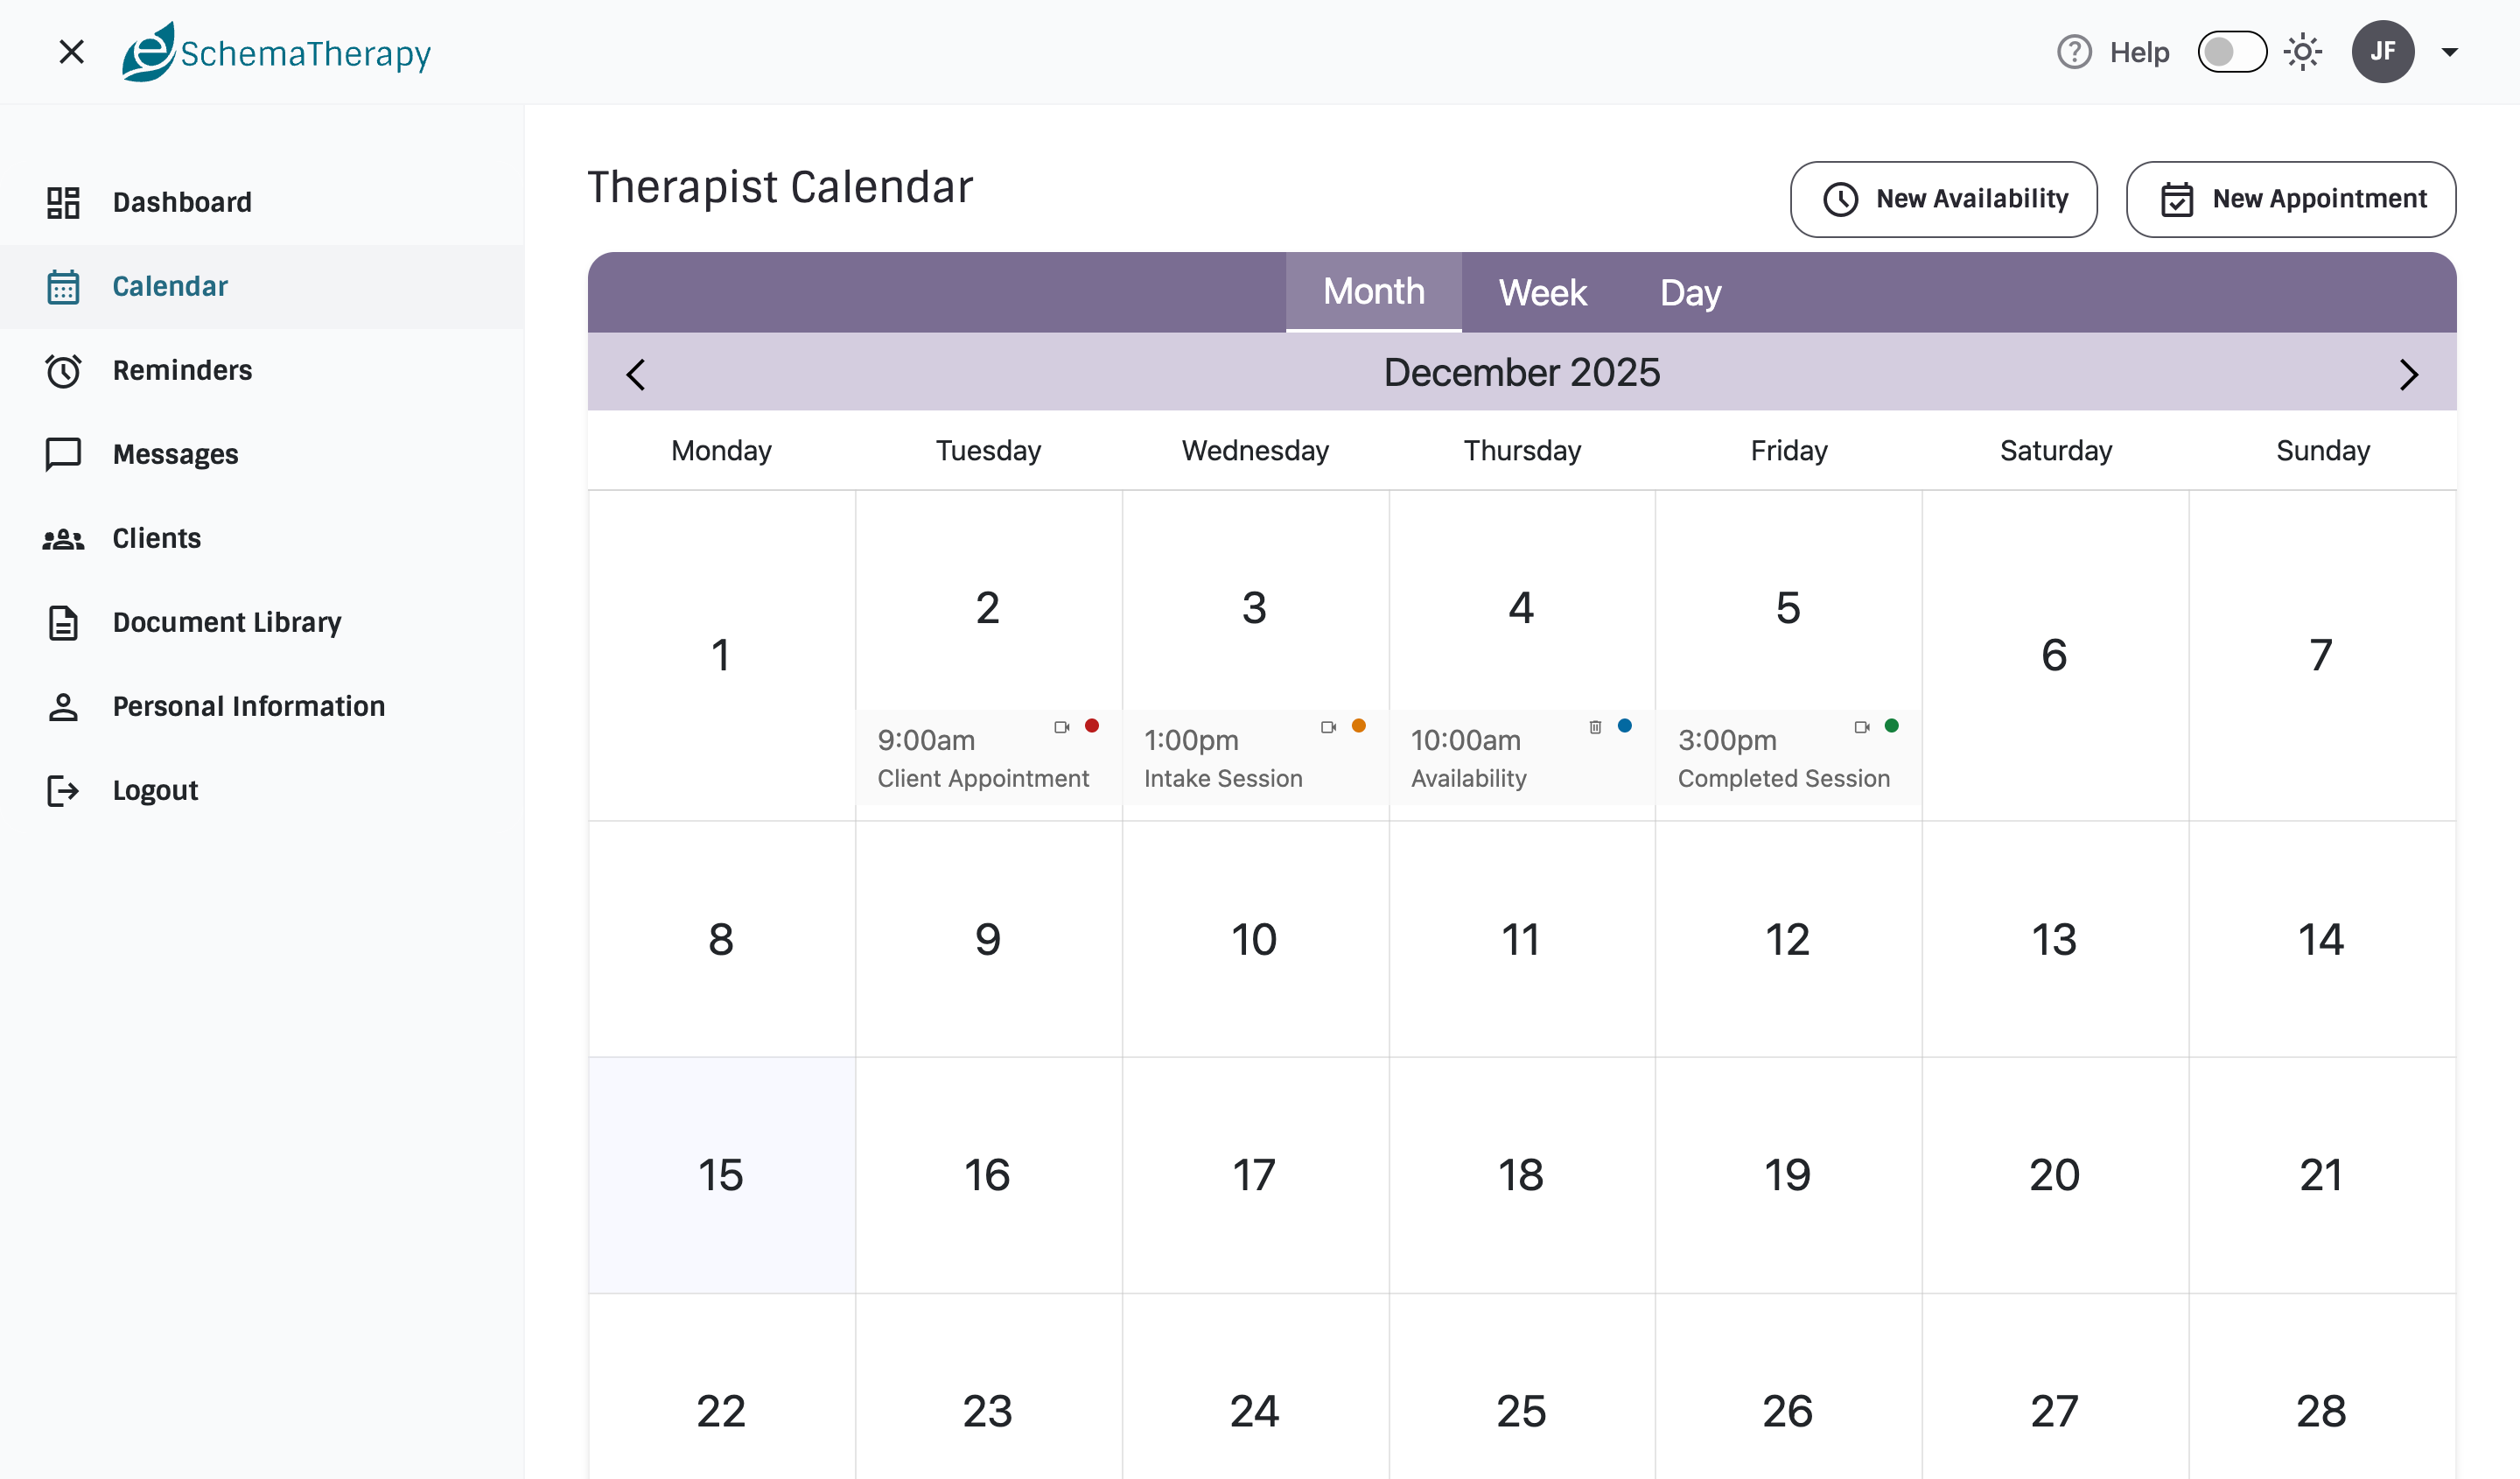Open the 3:00pm Completed Session event
Screen dimensions: 2520x1479
(x=1788, y=758)
